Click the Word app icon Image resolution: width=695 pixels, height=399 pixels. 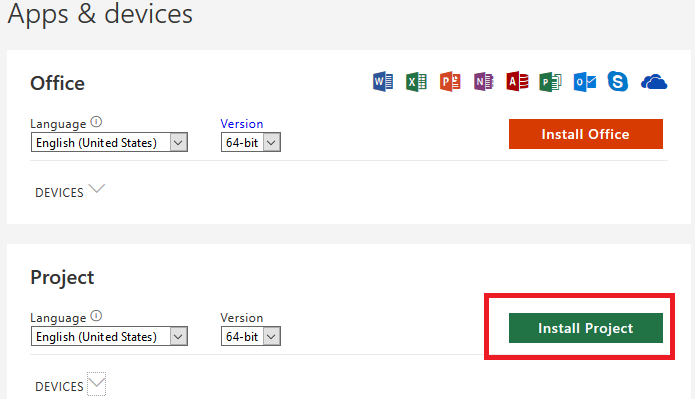tap(383, 82)
